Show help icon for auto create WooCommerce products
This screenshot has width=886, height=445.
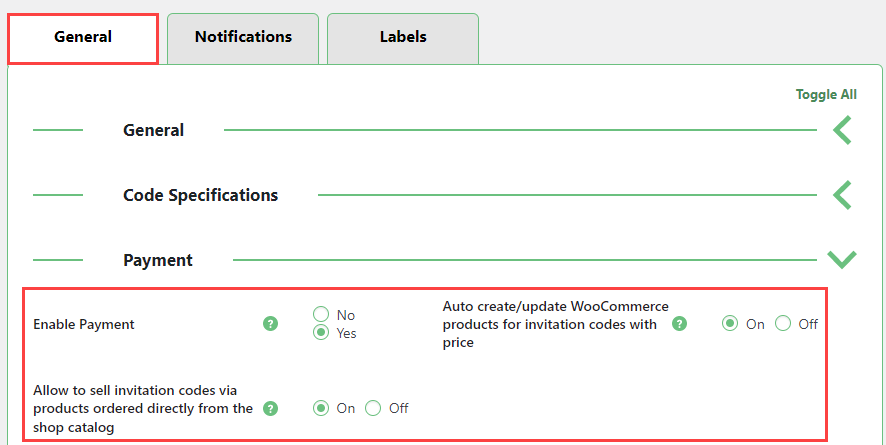tap(680, 324)
